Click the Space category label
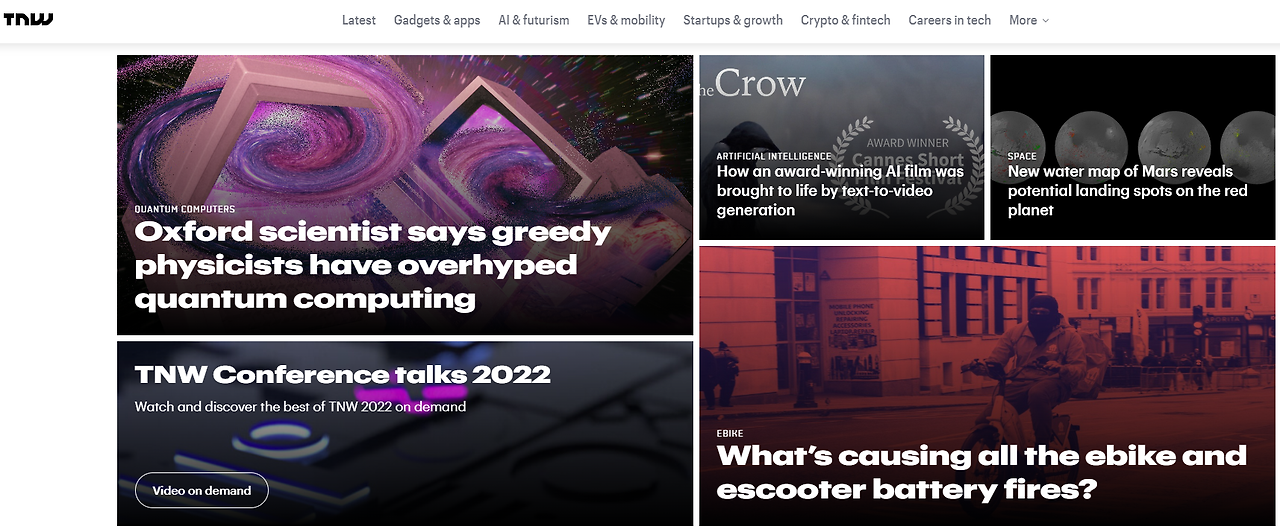This screenshot has width=1280, height=532. click(x=1022, y=156)
